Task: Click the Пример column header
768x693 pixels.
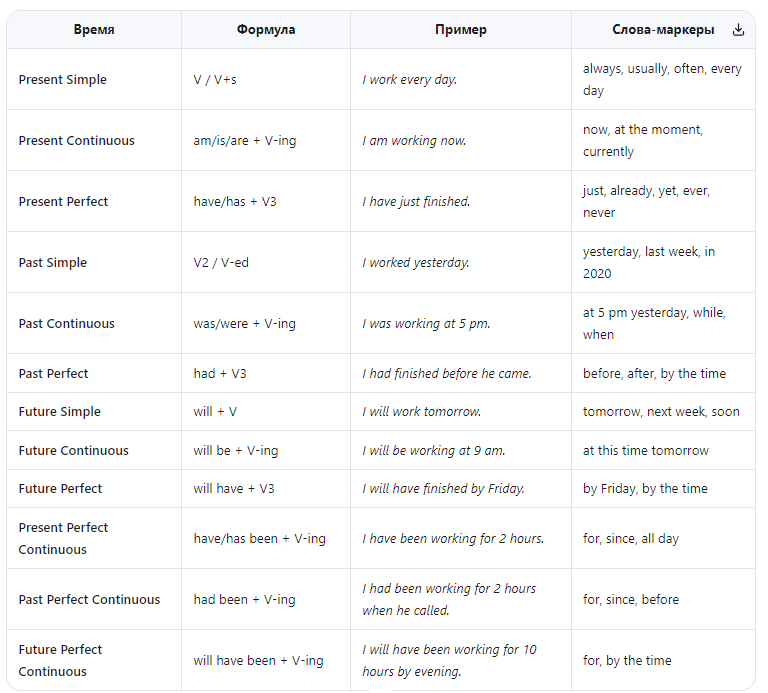Action: (x=461, y=30)
